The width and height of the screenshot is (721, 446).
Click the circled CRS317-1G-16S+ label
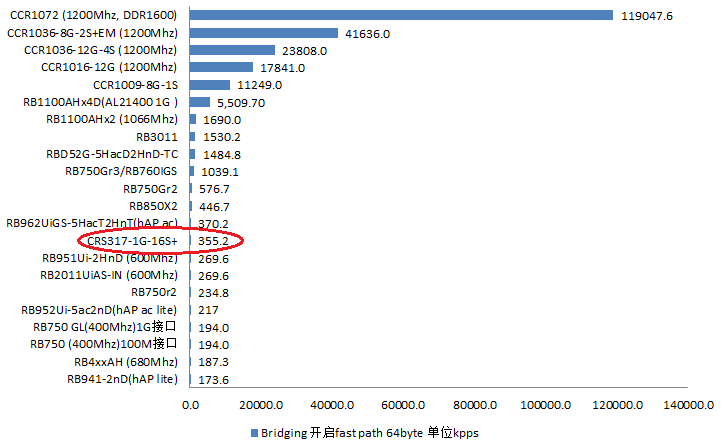(x=131, y=241)
